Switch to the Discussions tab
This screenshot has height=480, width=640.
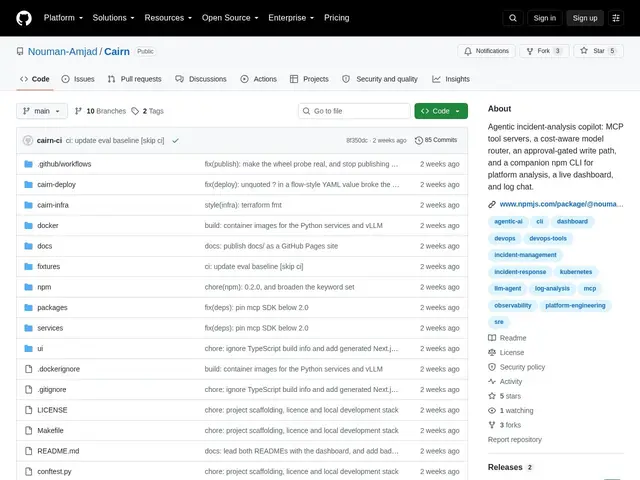(x=201, y=79)
